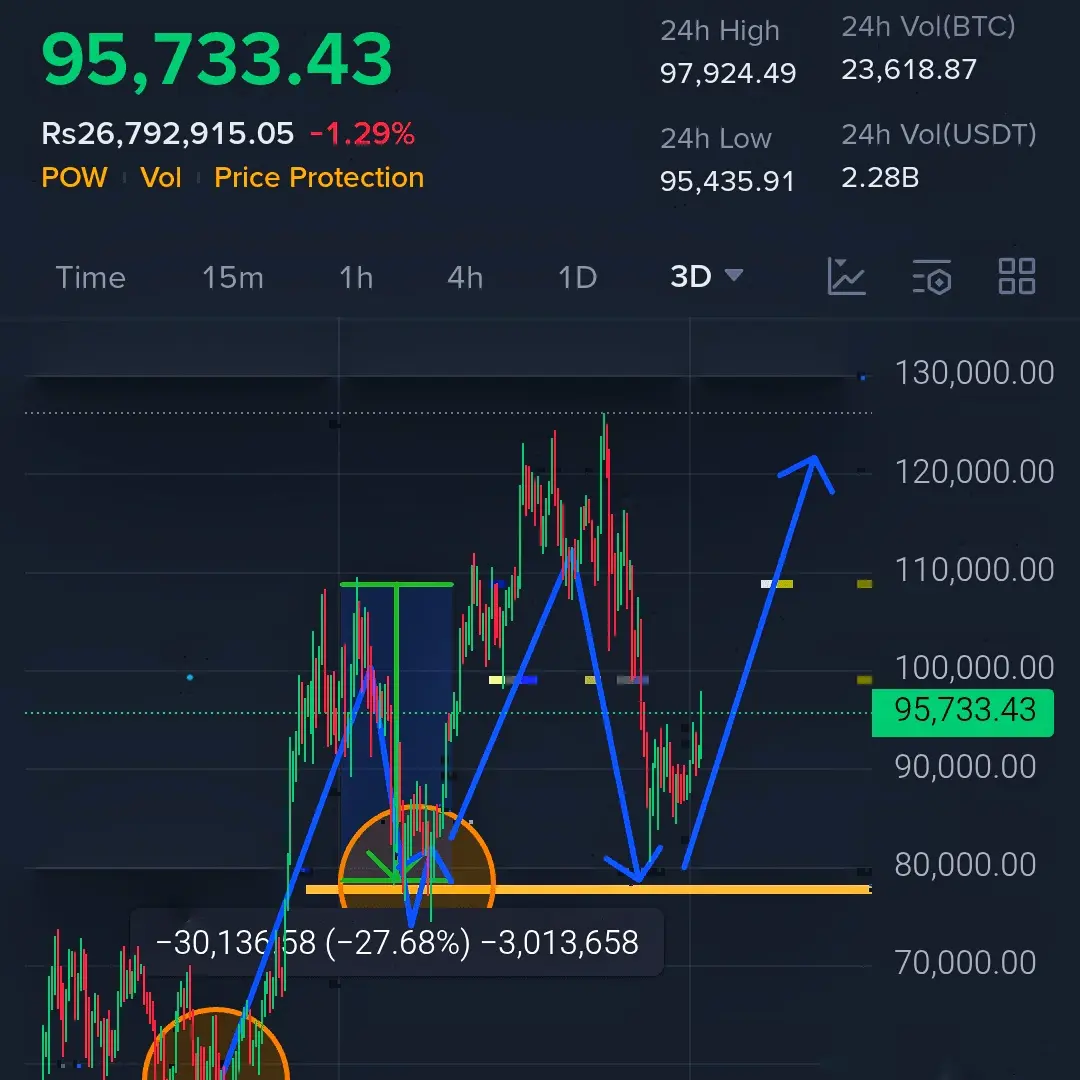This screenshot has height=1080, width=1080.
Task: Tap the Rs26,792,915.05 converted price
Action: tap(167, 134)
